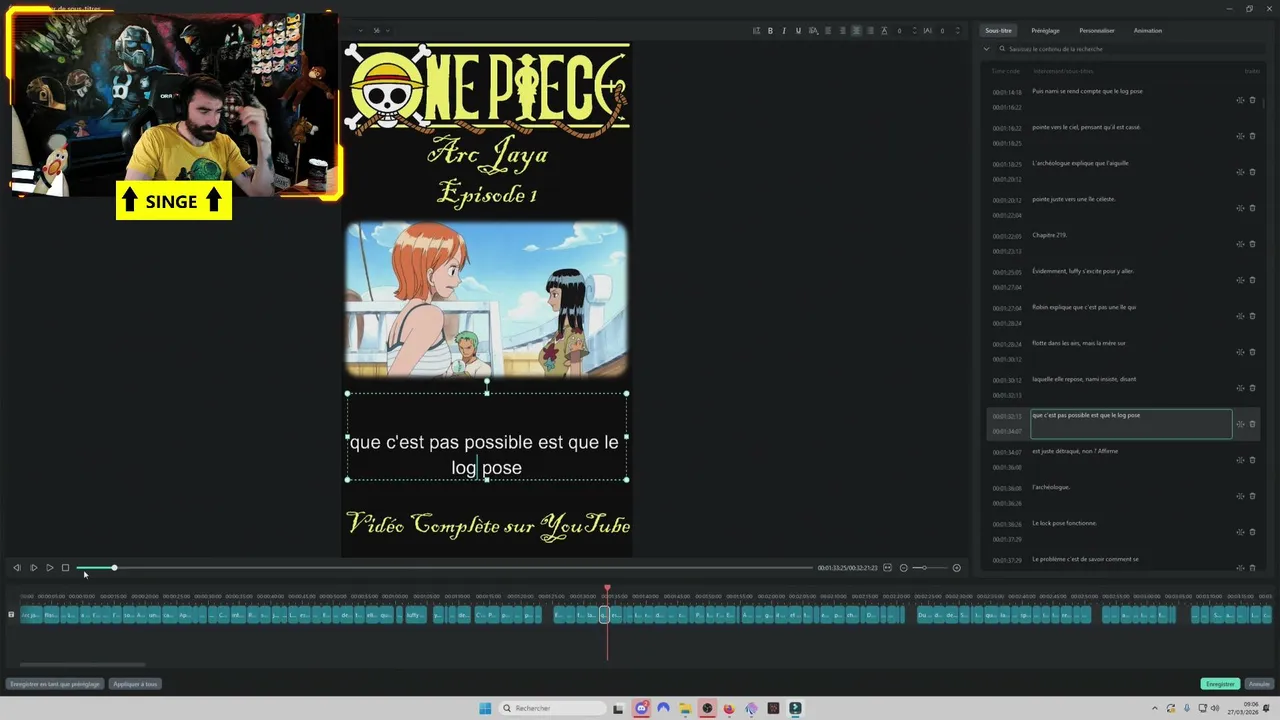Image resolution: width=1280 pixels, height=720 pixels.
Task: Delete subtitle 'laquelle elle repose, nami insiste'
Action: pyautogui.click(x=1252, y=388)
